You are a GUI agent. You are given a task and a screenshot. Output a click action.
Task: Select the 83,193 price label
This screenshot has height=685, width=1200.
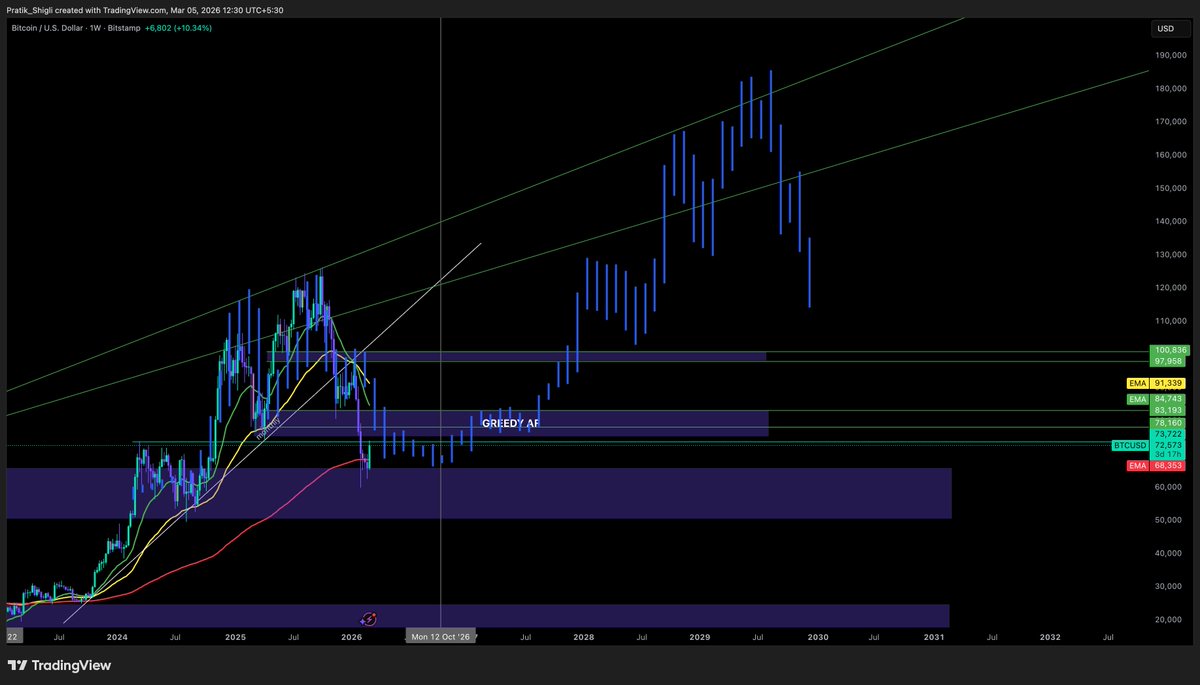coord(1170,410)
